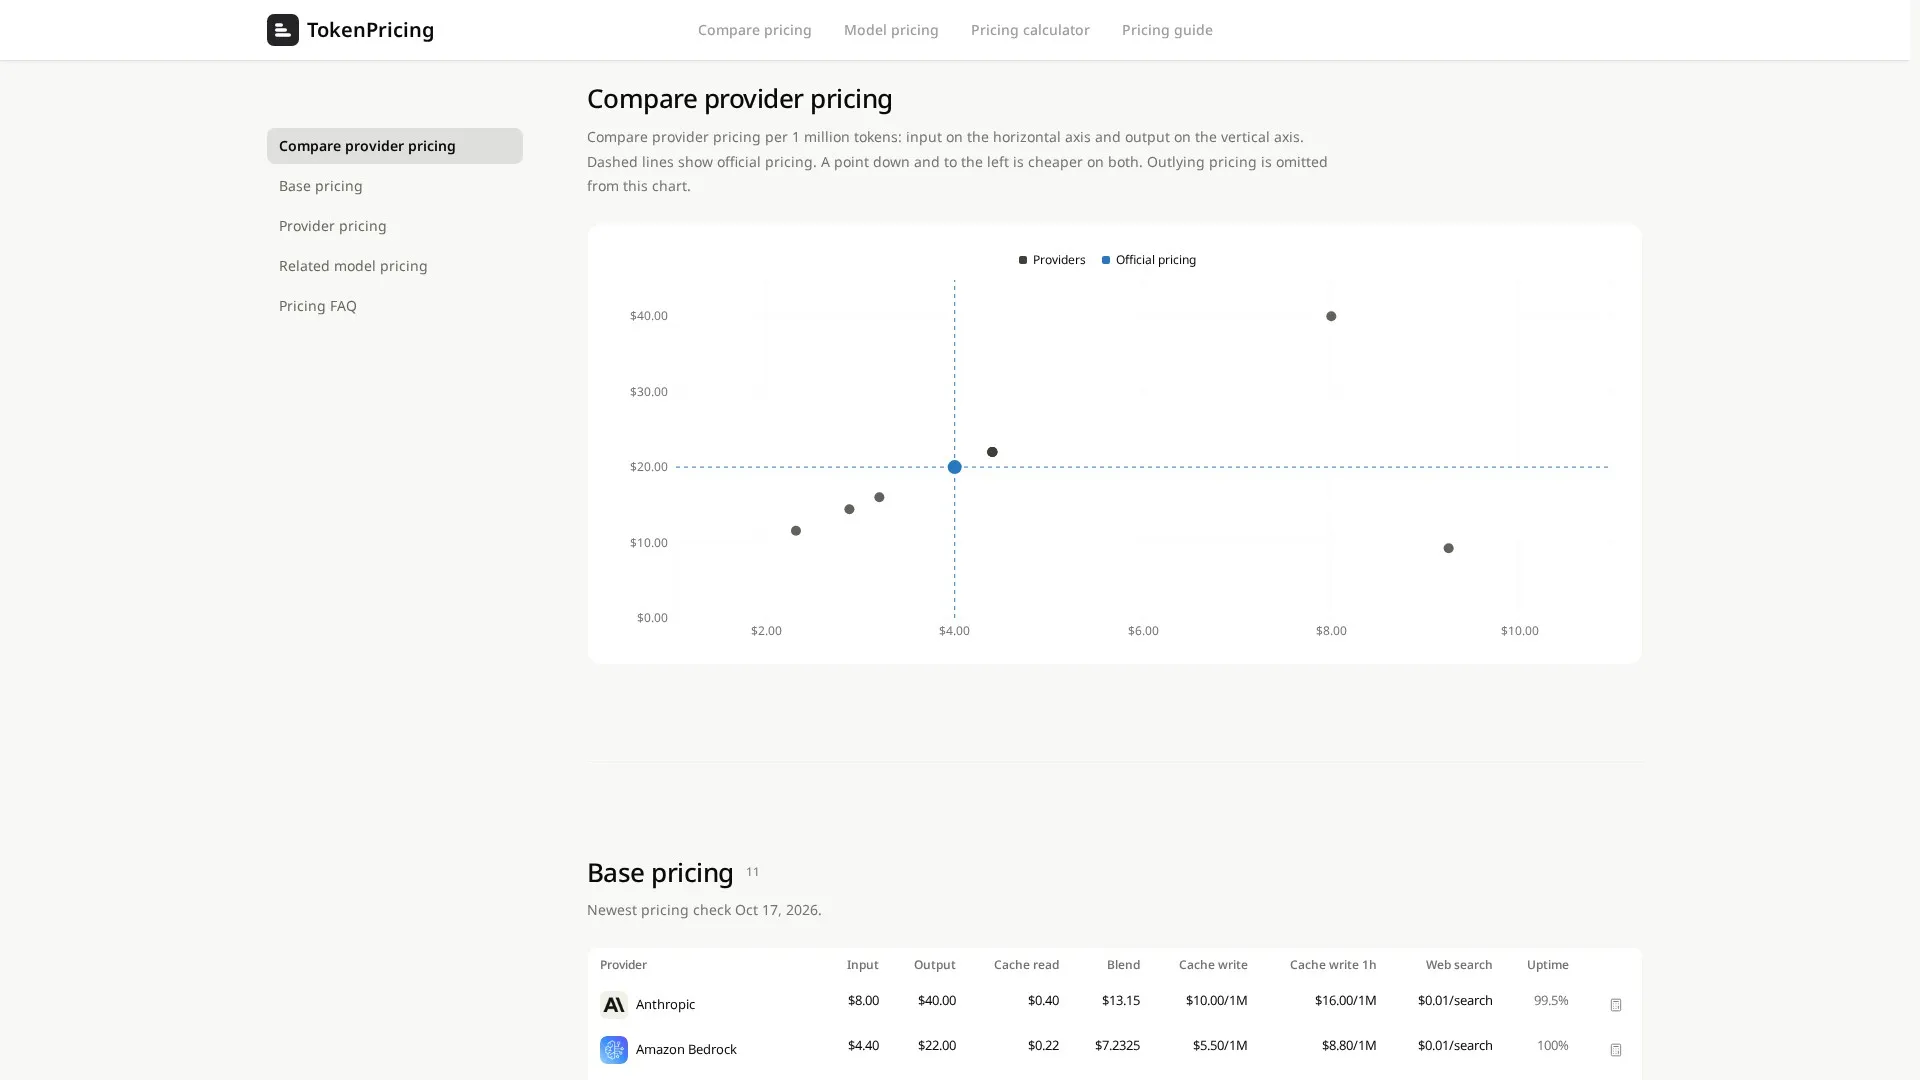Sort table by Cache write 1h header
The width and height of the screenshot is (1920, 1080).
[1333, 965]
